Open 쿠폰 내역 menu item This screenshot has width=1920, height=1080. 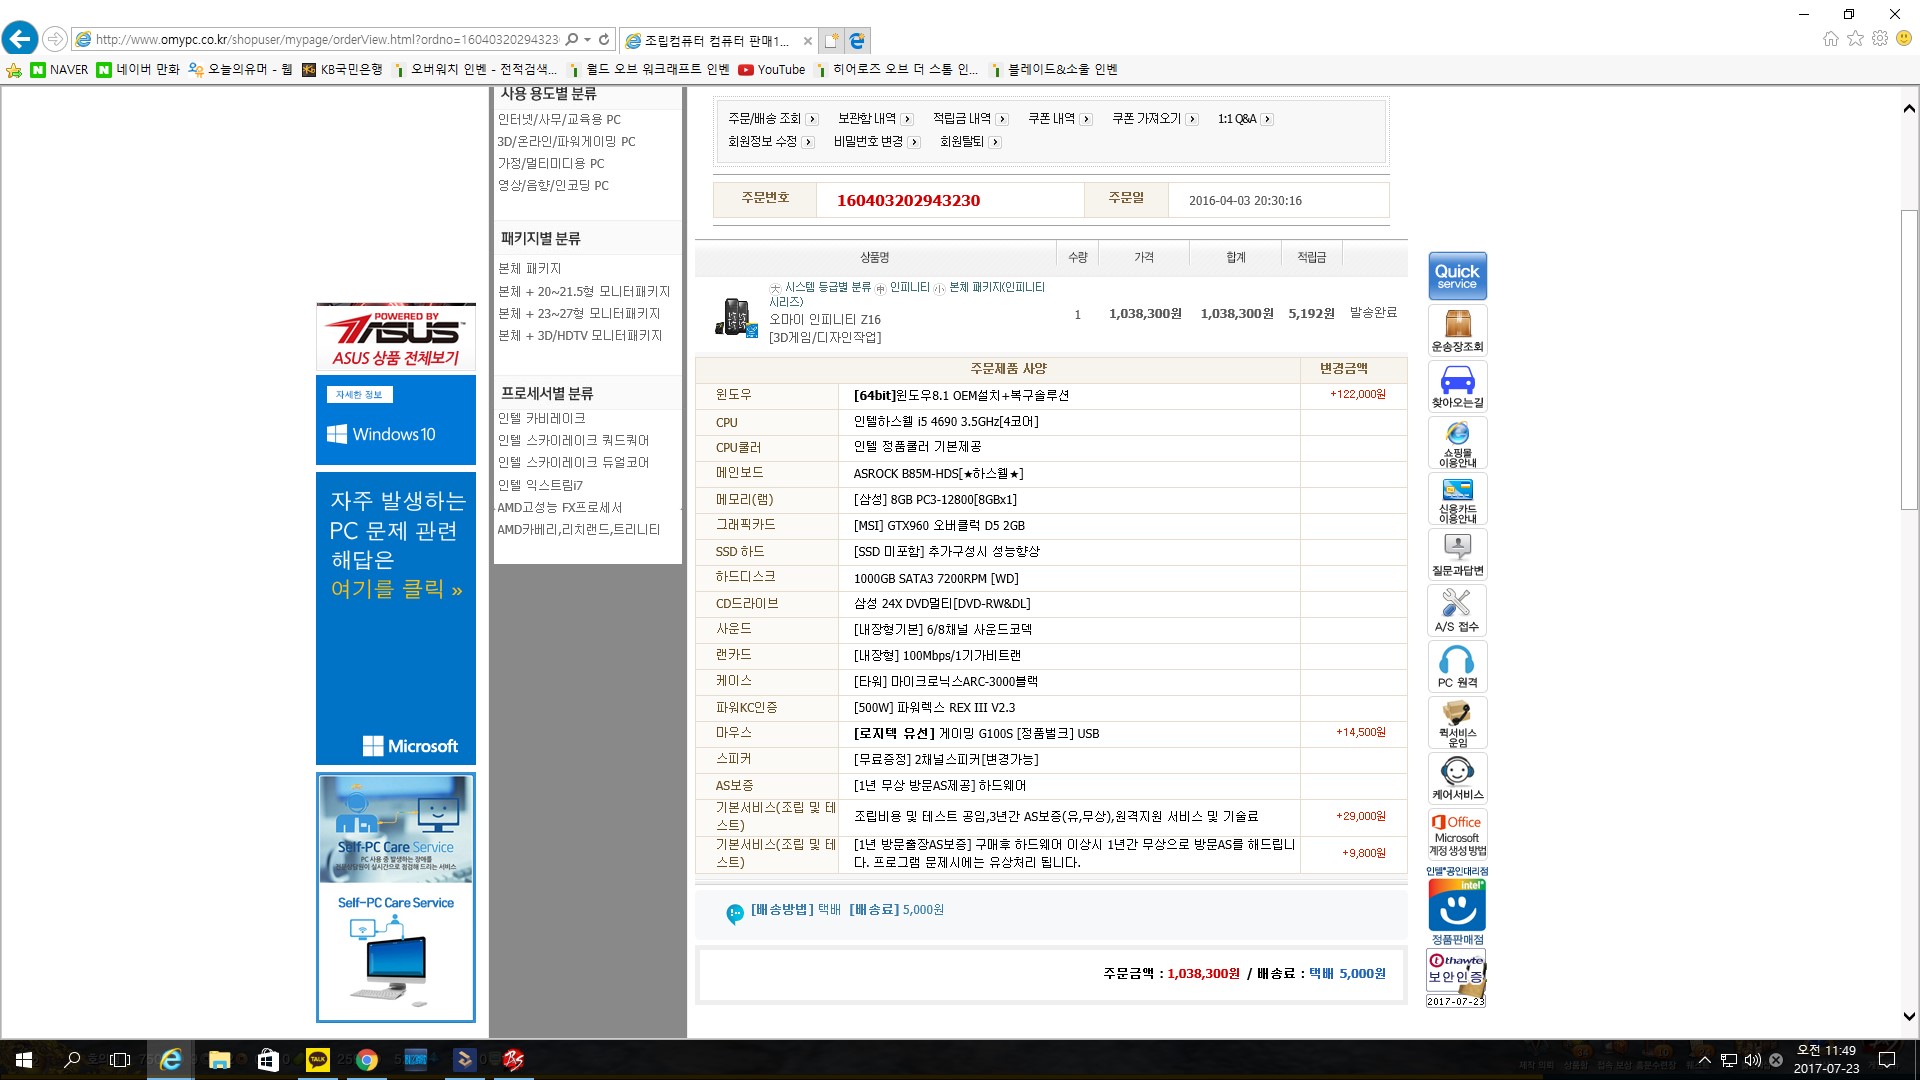coord(1060,119)
